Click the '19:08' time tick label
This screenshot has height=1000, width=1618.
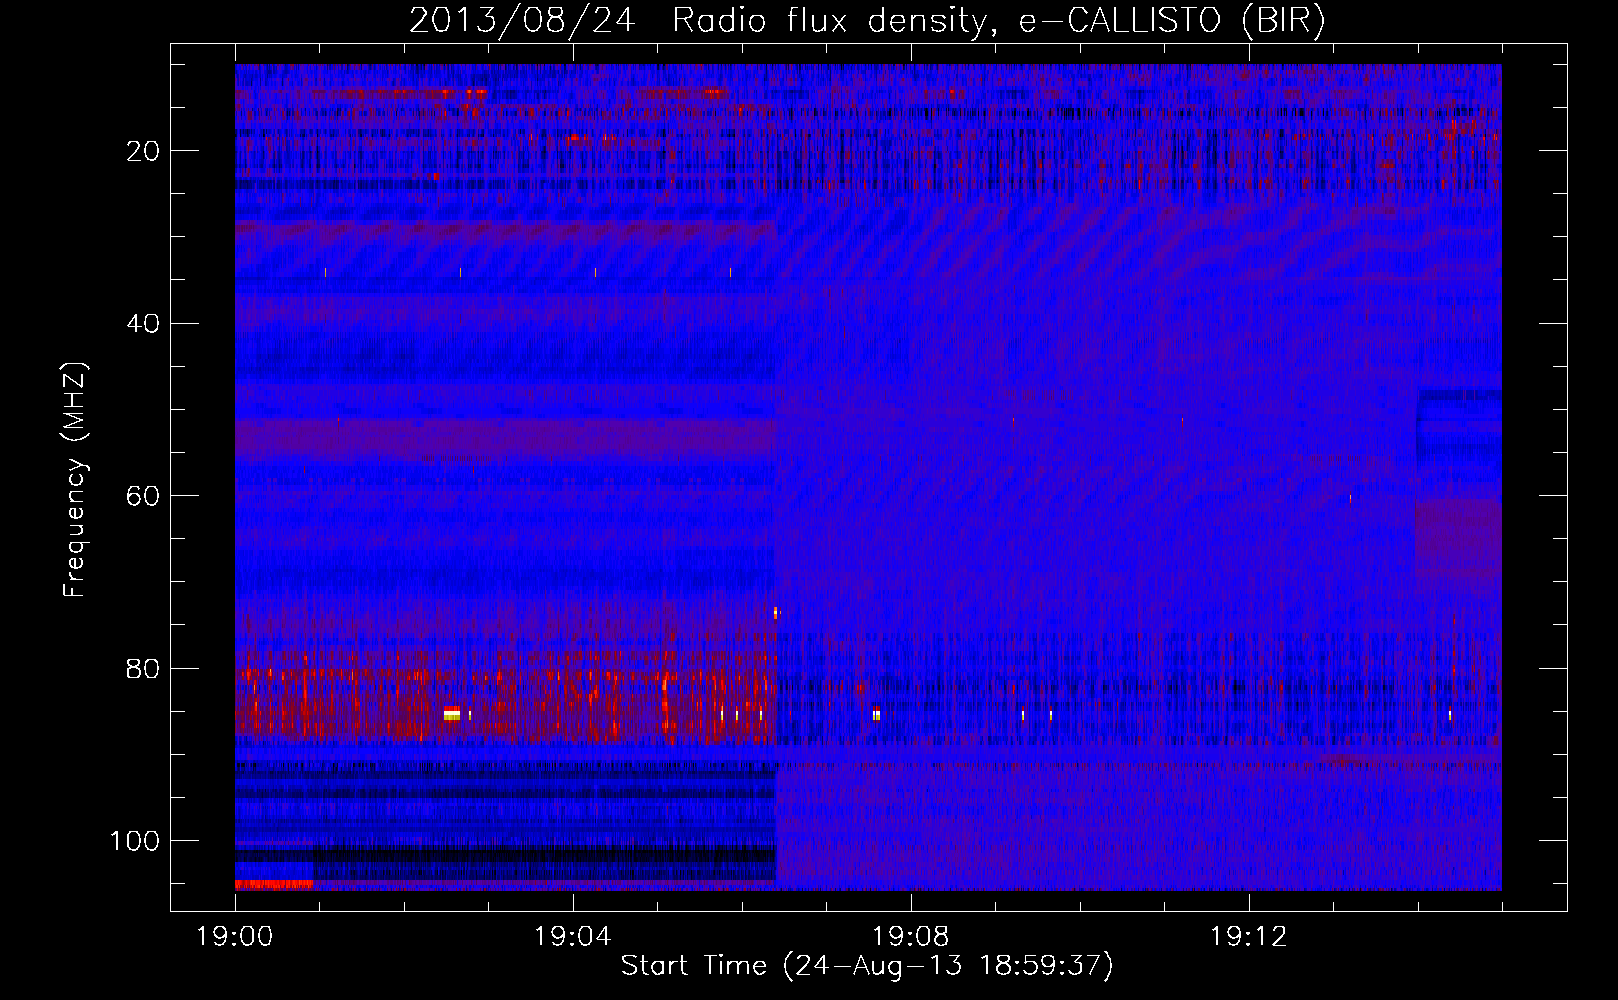click(911, 937)
